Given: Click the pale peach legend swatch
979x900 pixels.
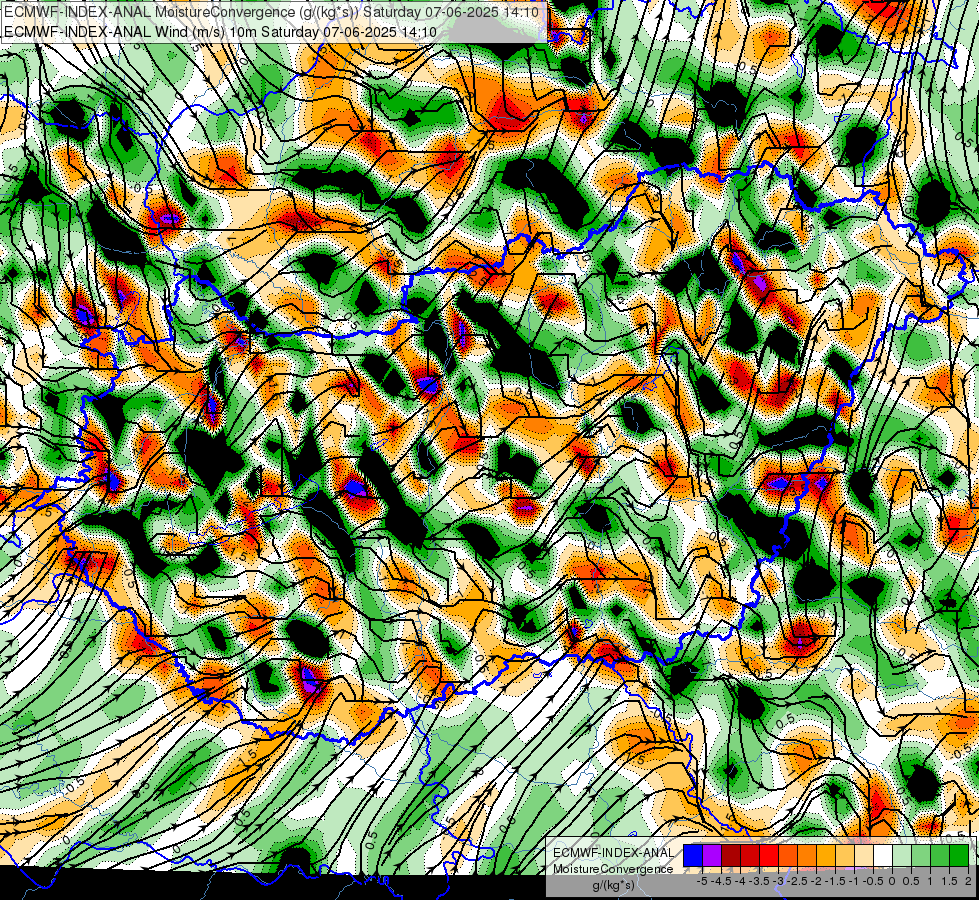Looking at the screenshot, I should pos(864,855).
